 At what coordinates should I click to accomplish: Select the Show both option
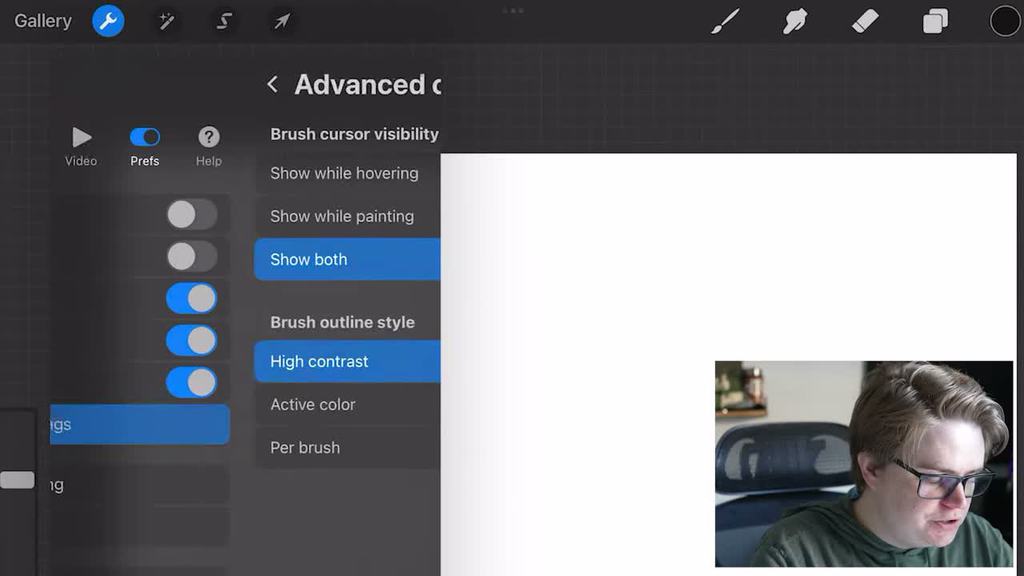point(347,259)
